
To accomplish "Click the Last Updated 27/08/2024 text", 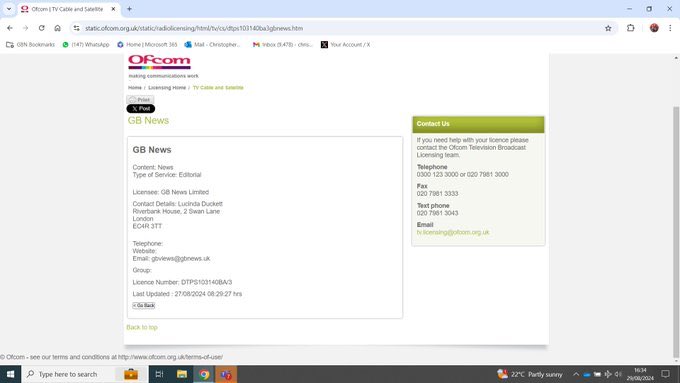I will (187, 294).
